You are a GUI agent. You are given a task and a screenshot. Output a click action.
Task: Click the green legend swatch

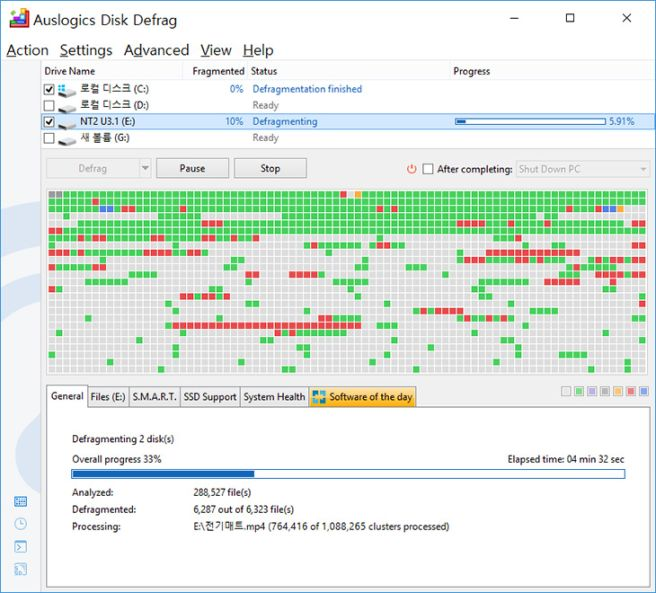(579, 391)
